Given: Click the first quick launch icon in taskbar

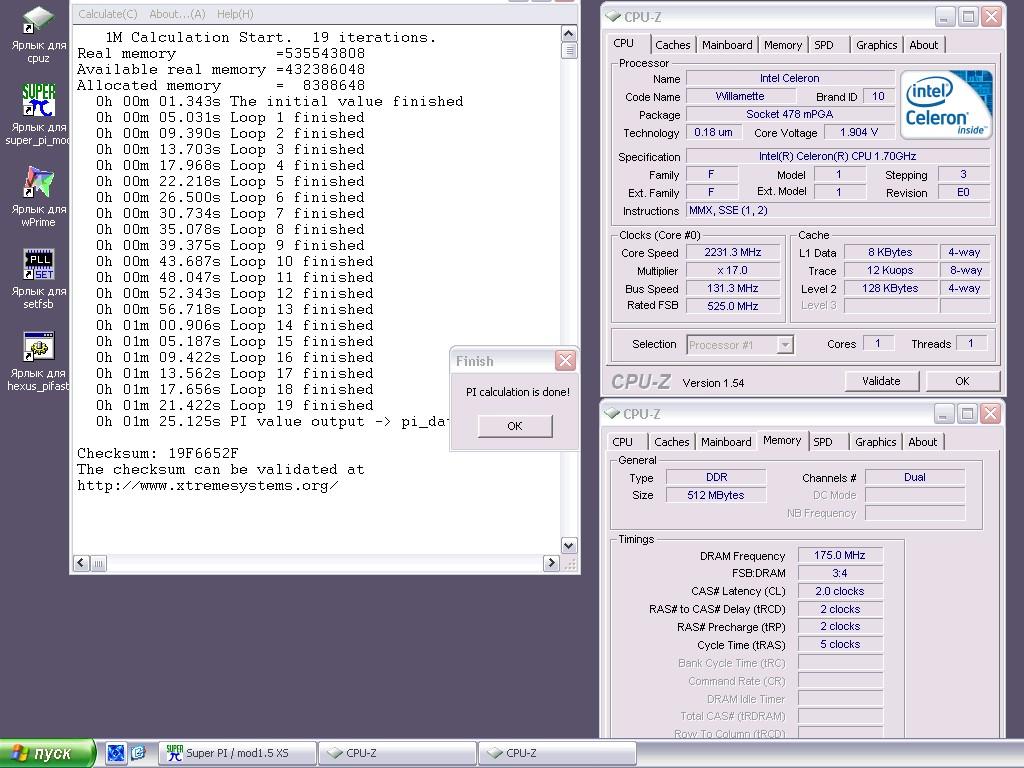Looking at the screenshot, I should 116,753.
